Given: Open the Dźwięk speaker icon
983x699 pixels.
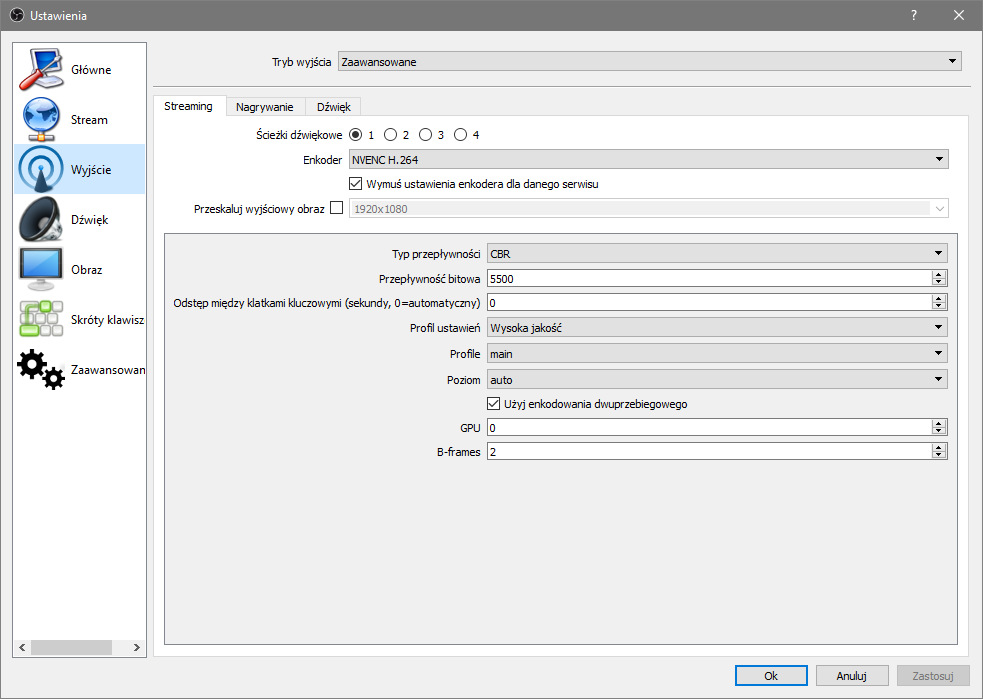Looking at the screenshot, I should click(x=41, y=219).
